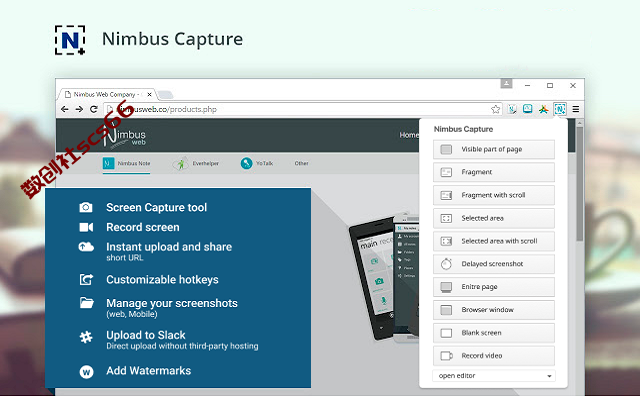Click 'Manage your screenshots' text
640x400 pixels.
pos(172,303)
